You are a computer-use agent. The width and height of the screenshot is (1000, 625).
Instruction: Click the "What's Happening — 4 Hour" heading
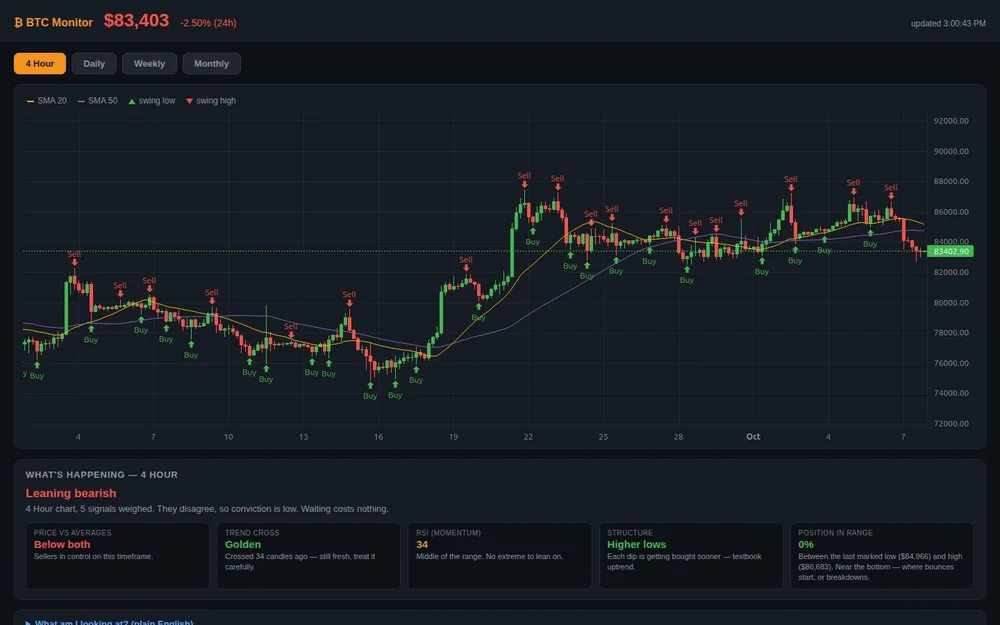click(x=101, y=474)
